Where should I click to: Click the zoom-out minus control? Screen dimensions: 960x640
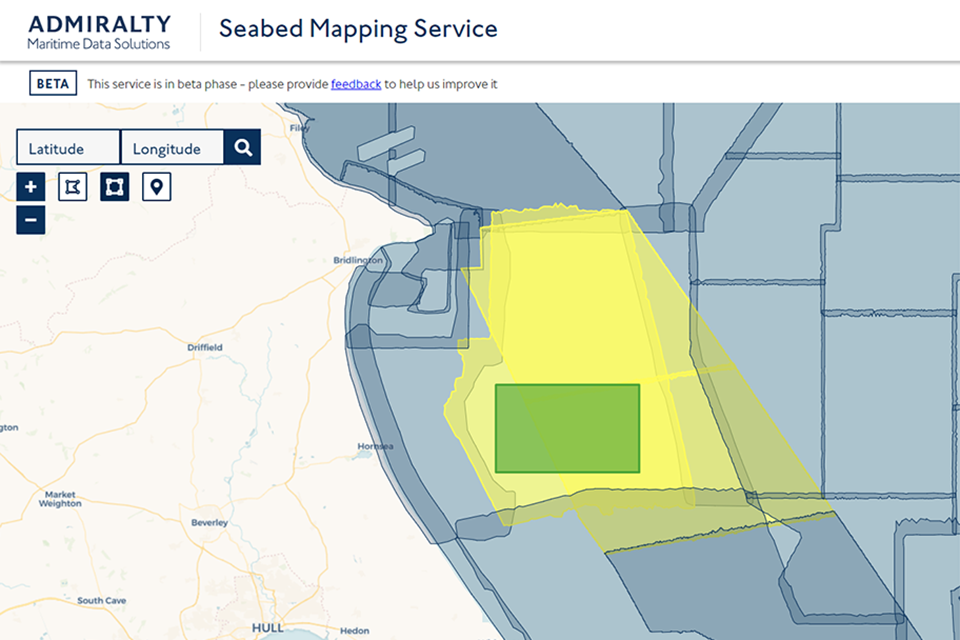pyautogui.click(x=30, y=219)
